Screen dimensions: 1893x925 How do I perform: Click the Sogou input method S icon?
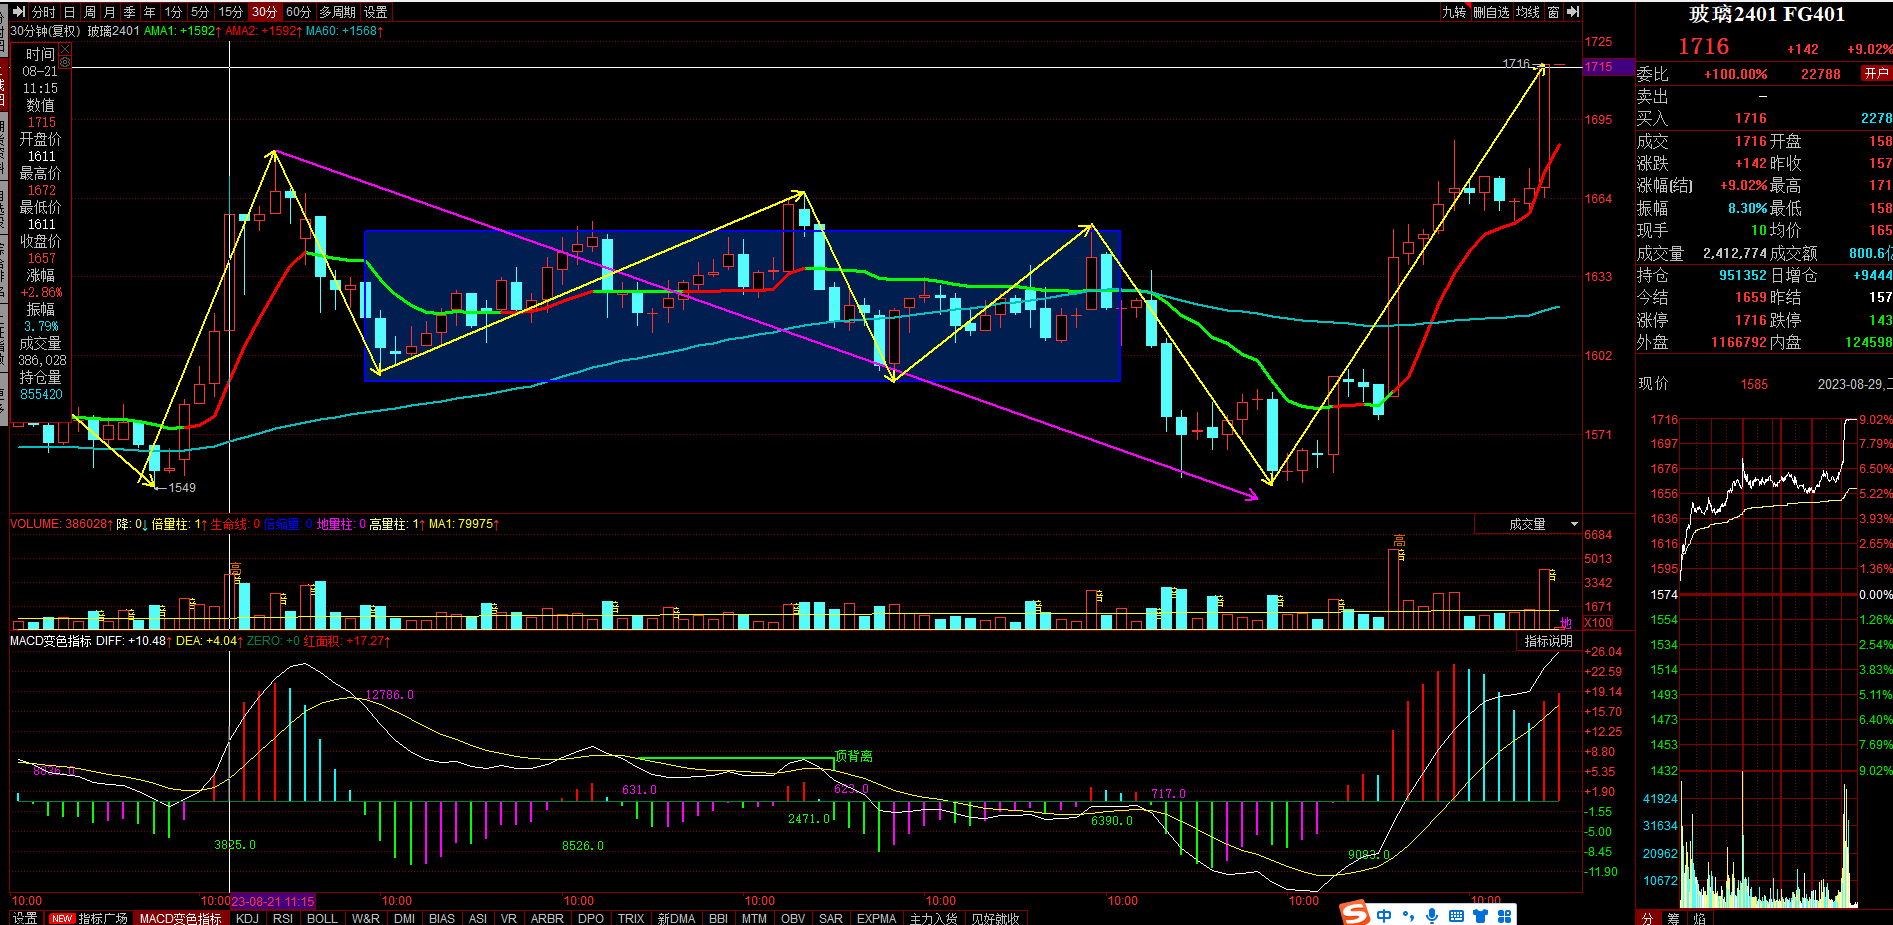pyautogui.click(x=1355, y=914)
